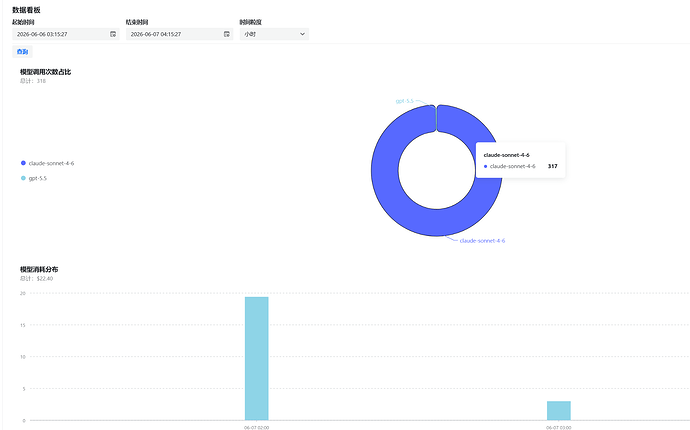
Task: Click the tall bar at 06-07 02:00
Action: coord(257,359)
